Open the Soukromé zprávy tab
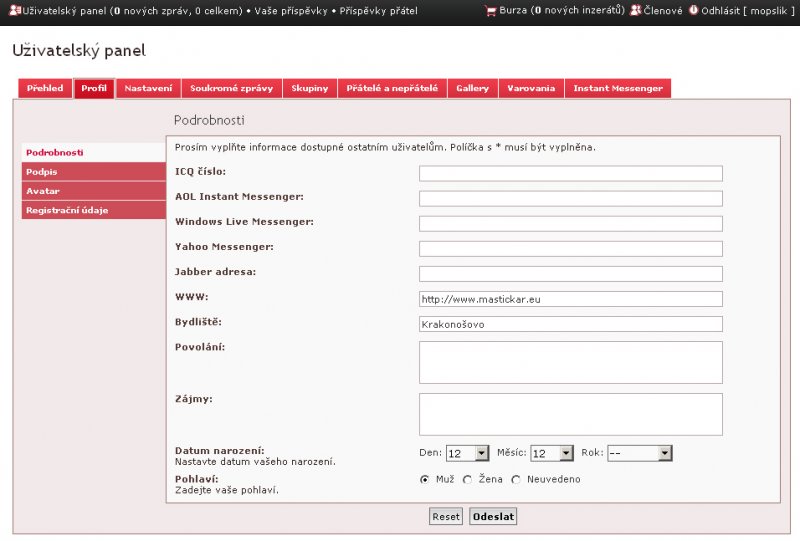800x541 pixels. 231,88
